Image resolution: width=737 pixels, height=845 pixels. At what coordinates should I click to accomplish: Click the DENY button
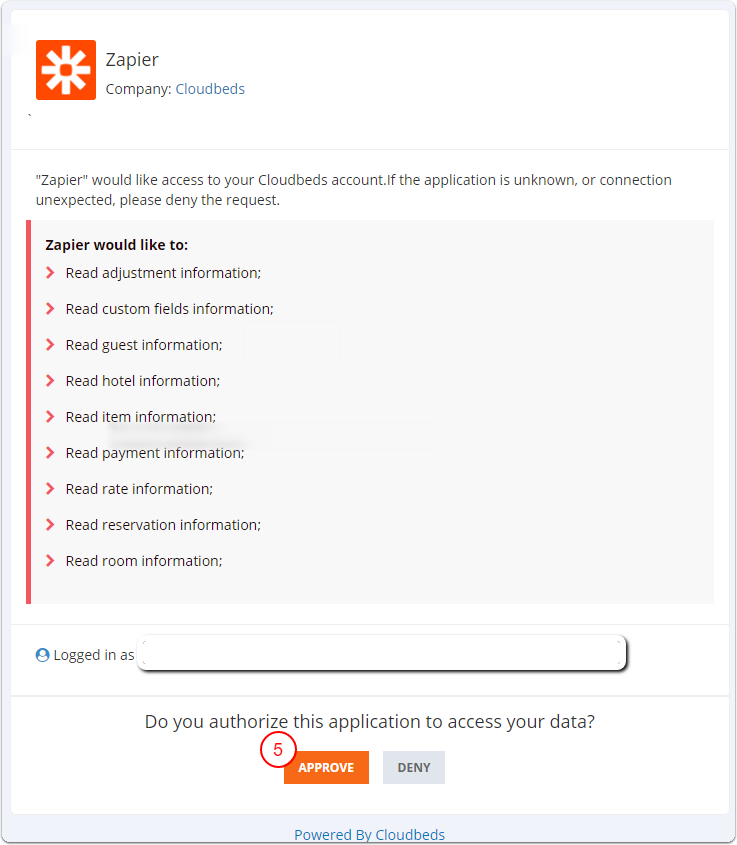tap(413, 767)
